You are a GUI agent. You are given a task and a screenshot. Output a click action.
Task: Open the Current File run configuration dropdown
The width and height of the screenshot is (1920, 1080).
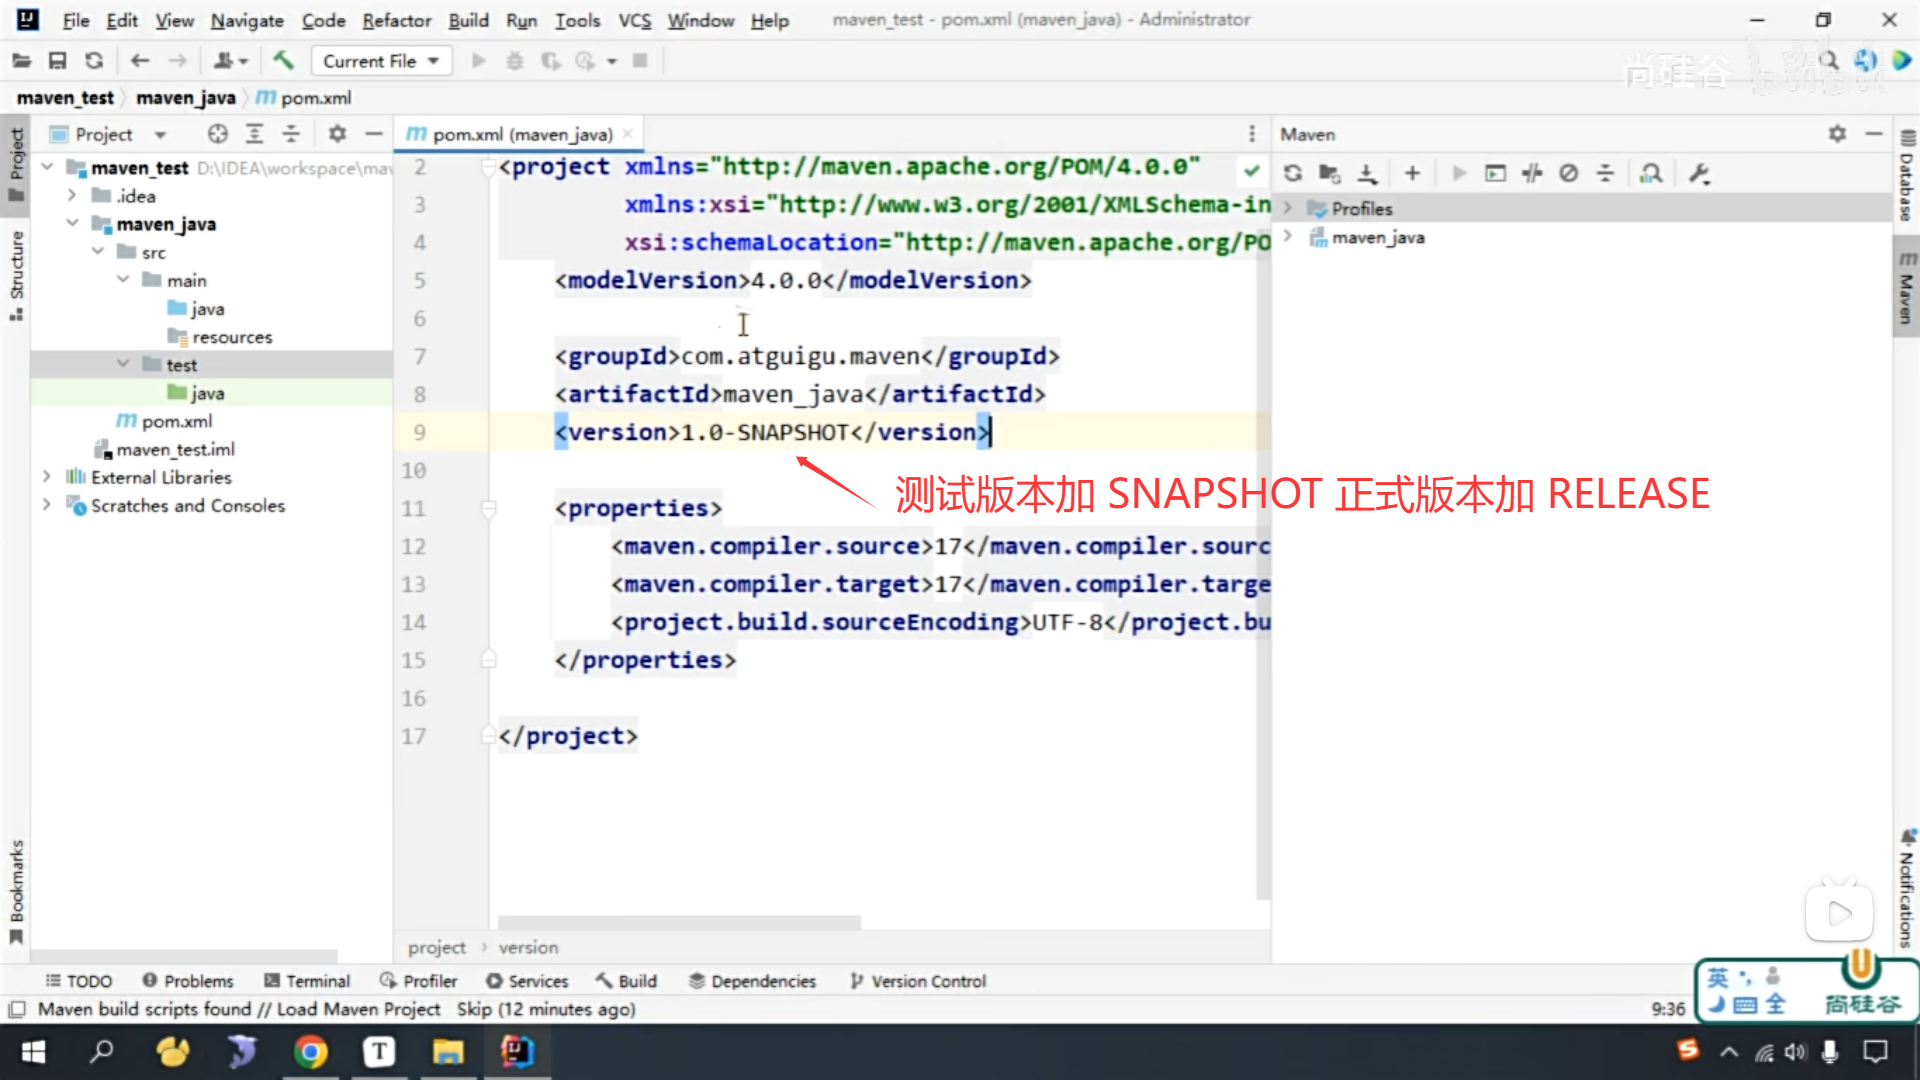pos(381,61)
